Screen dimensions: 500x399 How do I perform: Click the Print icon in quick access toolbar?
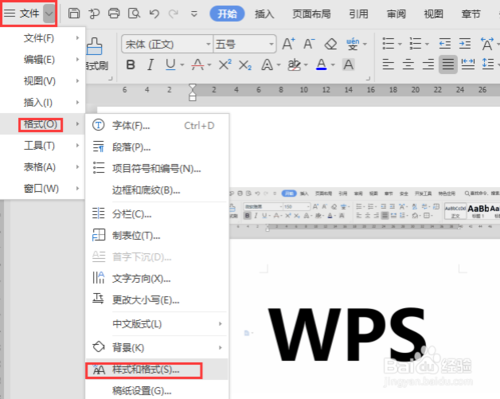[x=114, y=13]
